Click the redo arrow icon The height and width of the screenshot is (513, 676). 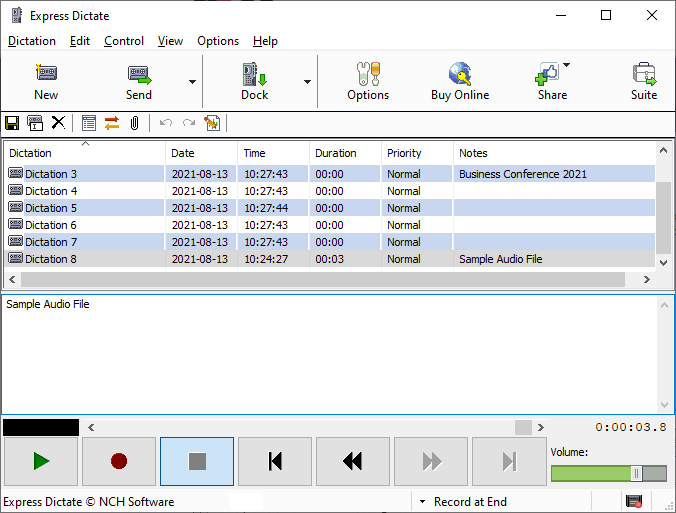tap(189, 123)
